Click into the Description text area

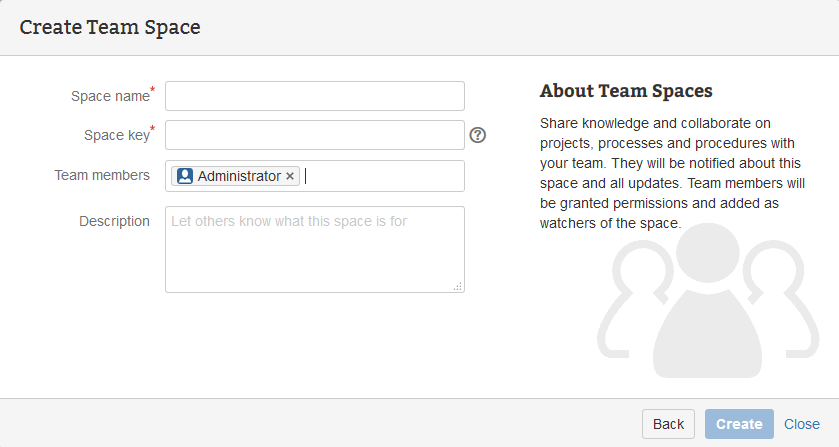[315, 250]
